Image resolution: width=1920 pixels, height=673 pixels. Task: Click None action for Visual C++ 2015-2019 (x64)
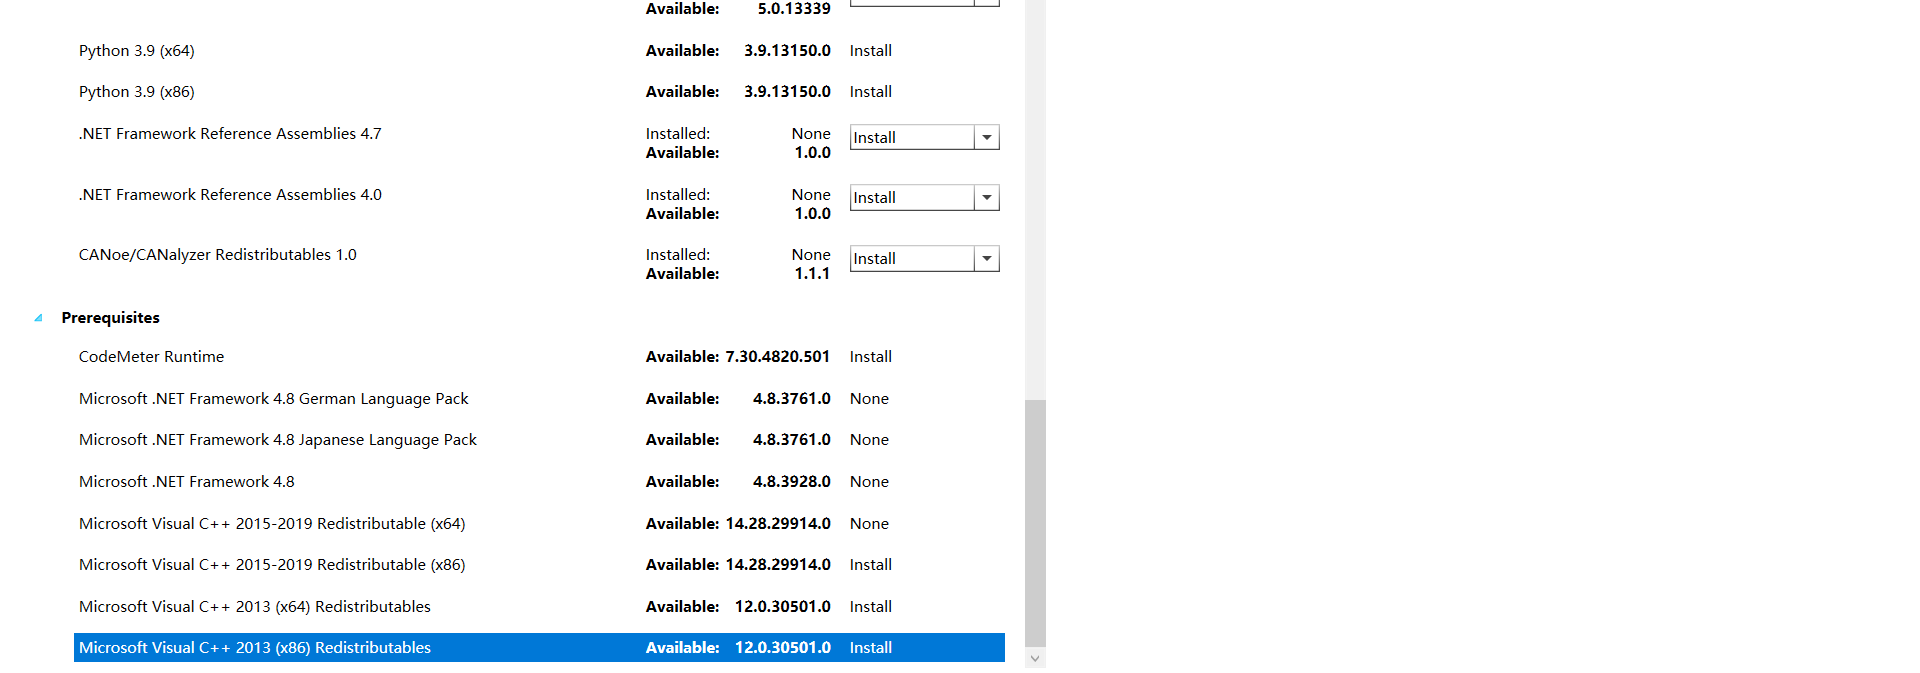pyautogui.click(x=869, y=524)
